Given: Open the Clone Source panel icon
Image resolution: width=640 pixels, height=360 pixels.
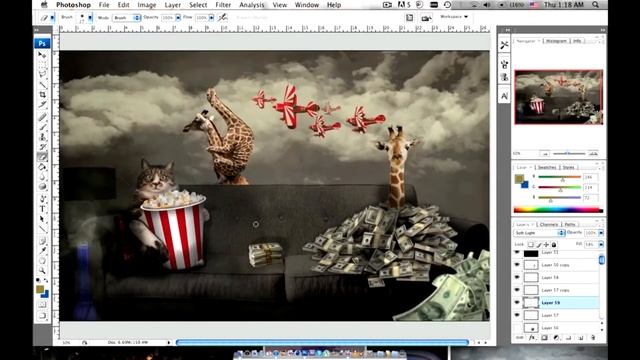Looking at the screenshot, I should [504, 77].
